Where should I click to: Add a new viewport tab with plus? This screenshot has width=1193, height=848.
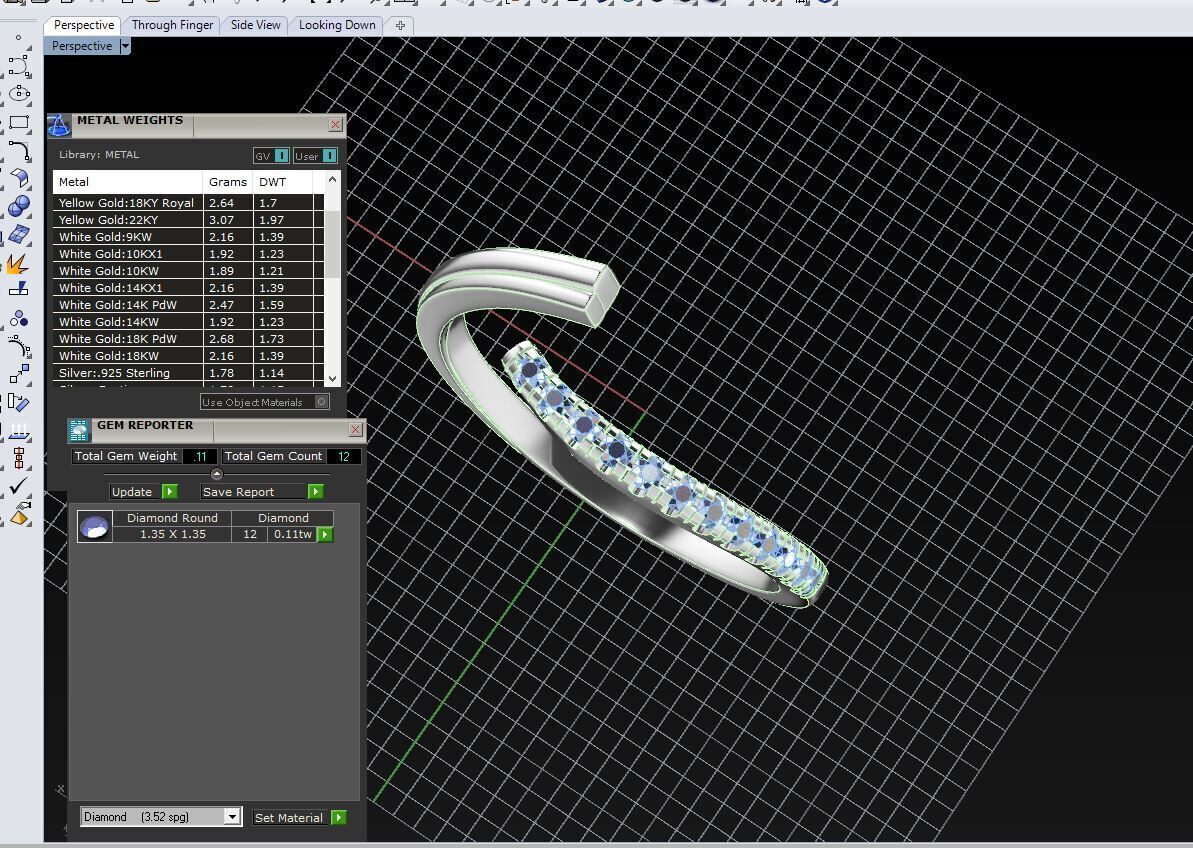[x=400, y=25]
